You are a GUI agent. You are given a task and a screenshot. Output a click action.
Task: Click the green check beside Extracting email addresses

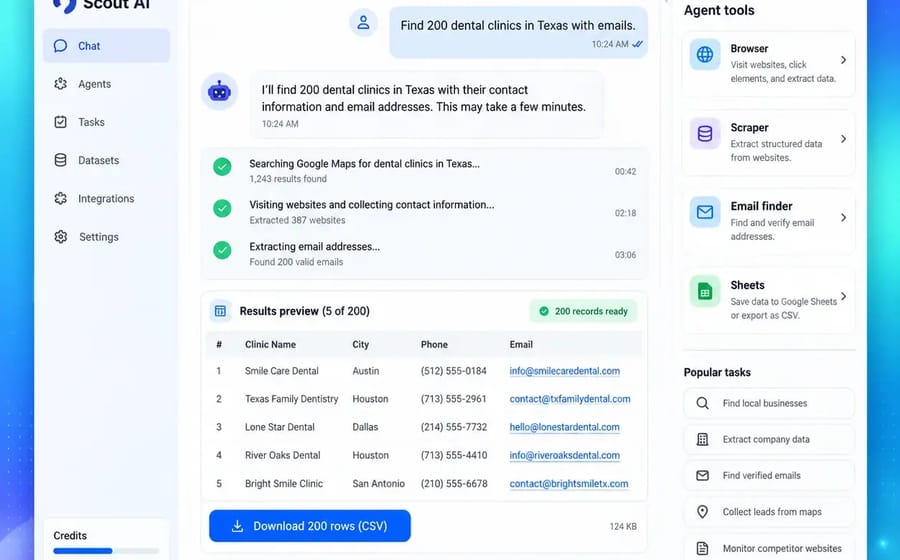(x=222, y=250)
